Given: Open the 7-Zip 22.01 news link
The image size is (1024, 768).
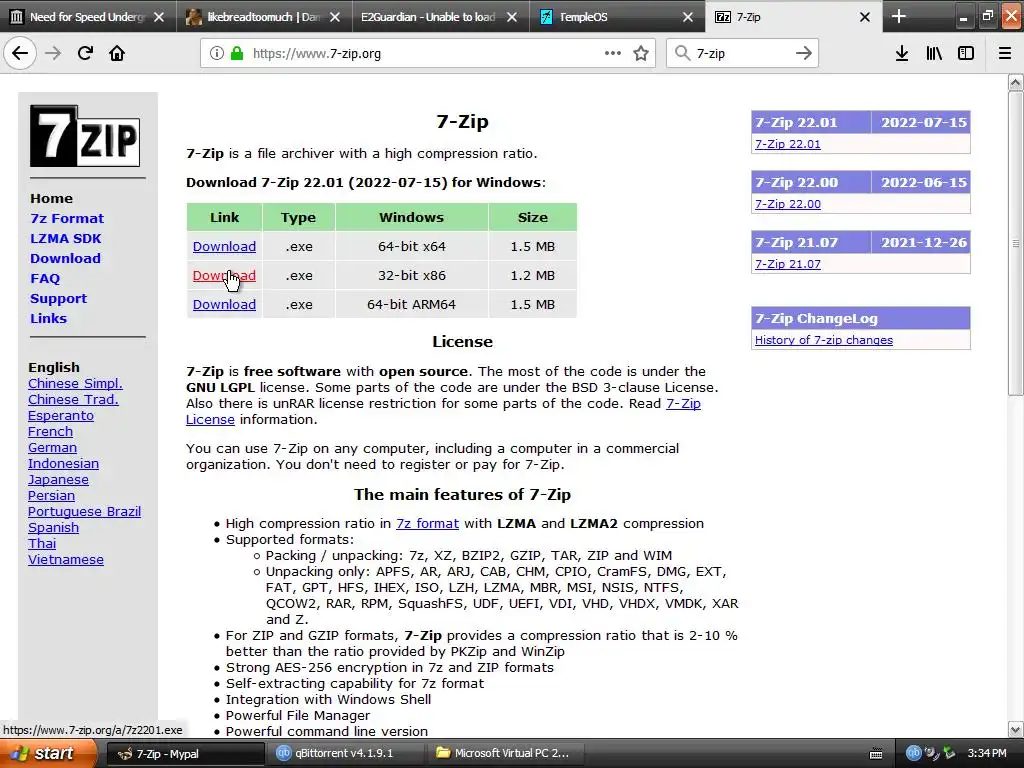Looking at the screenshot, I should coord(788,144).
